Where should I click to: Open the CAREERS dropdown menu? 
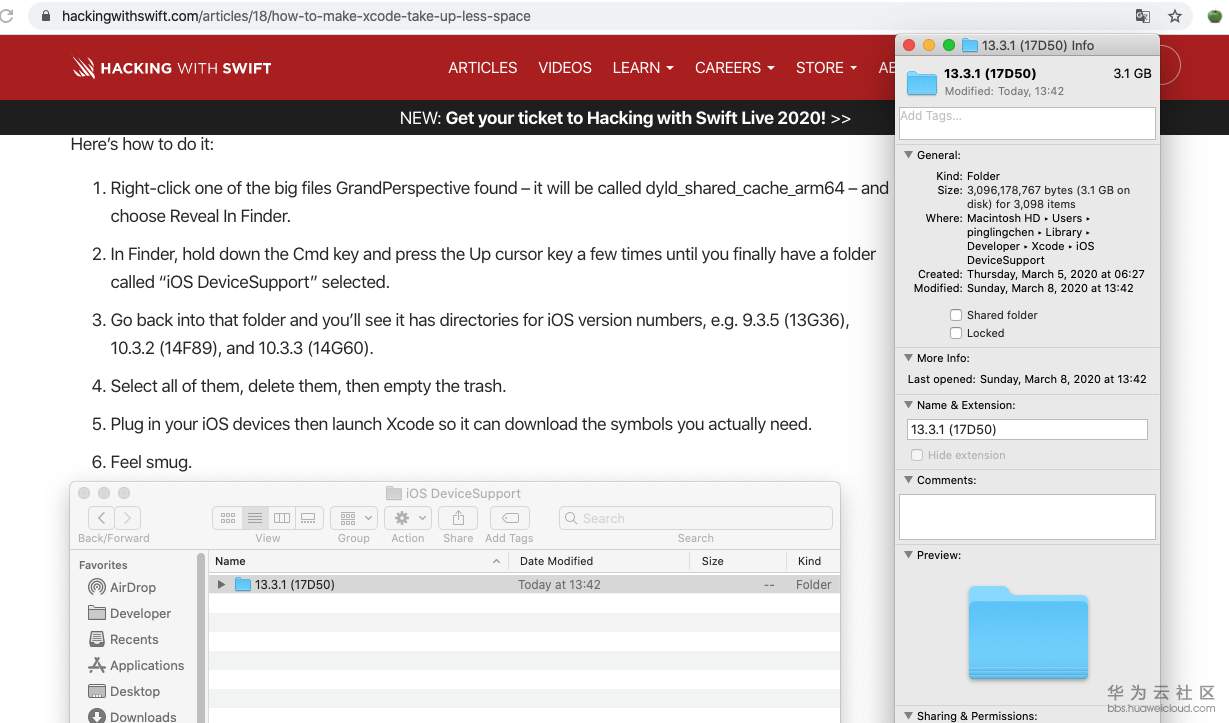click(x=735, y=68)
